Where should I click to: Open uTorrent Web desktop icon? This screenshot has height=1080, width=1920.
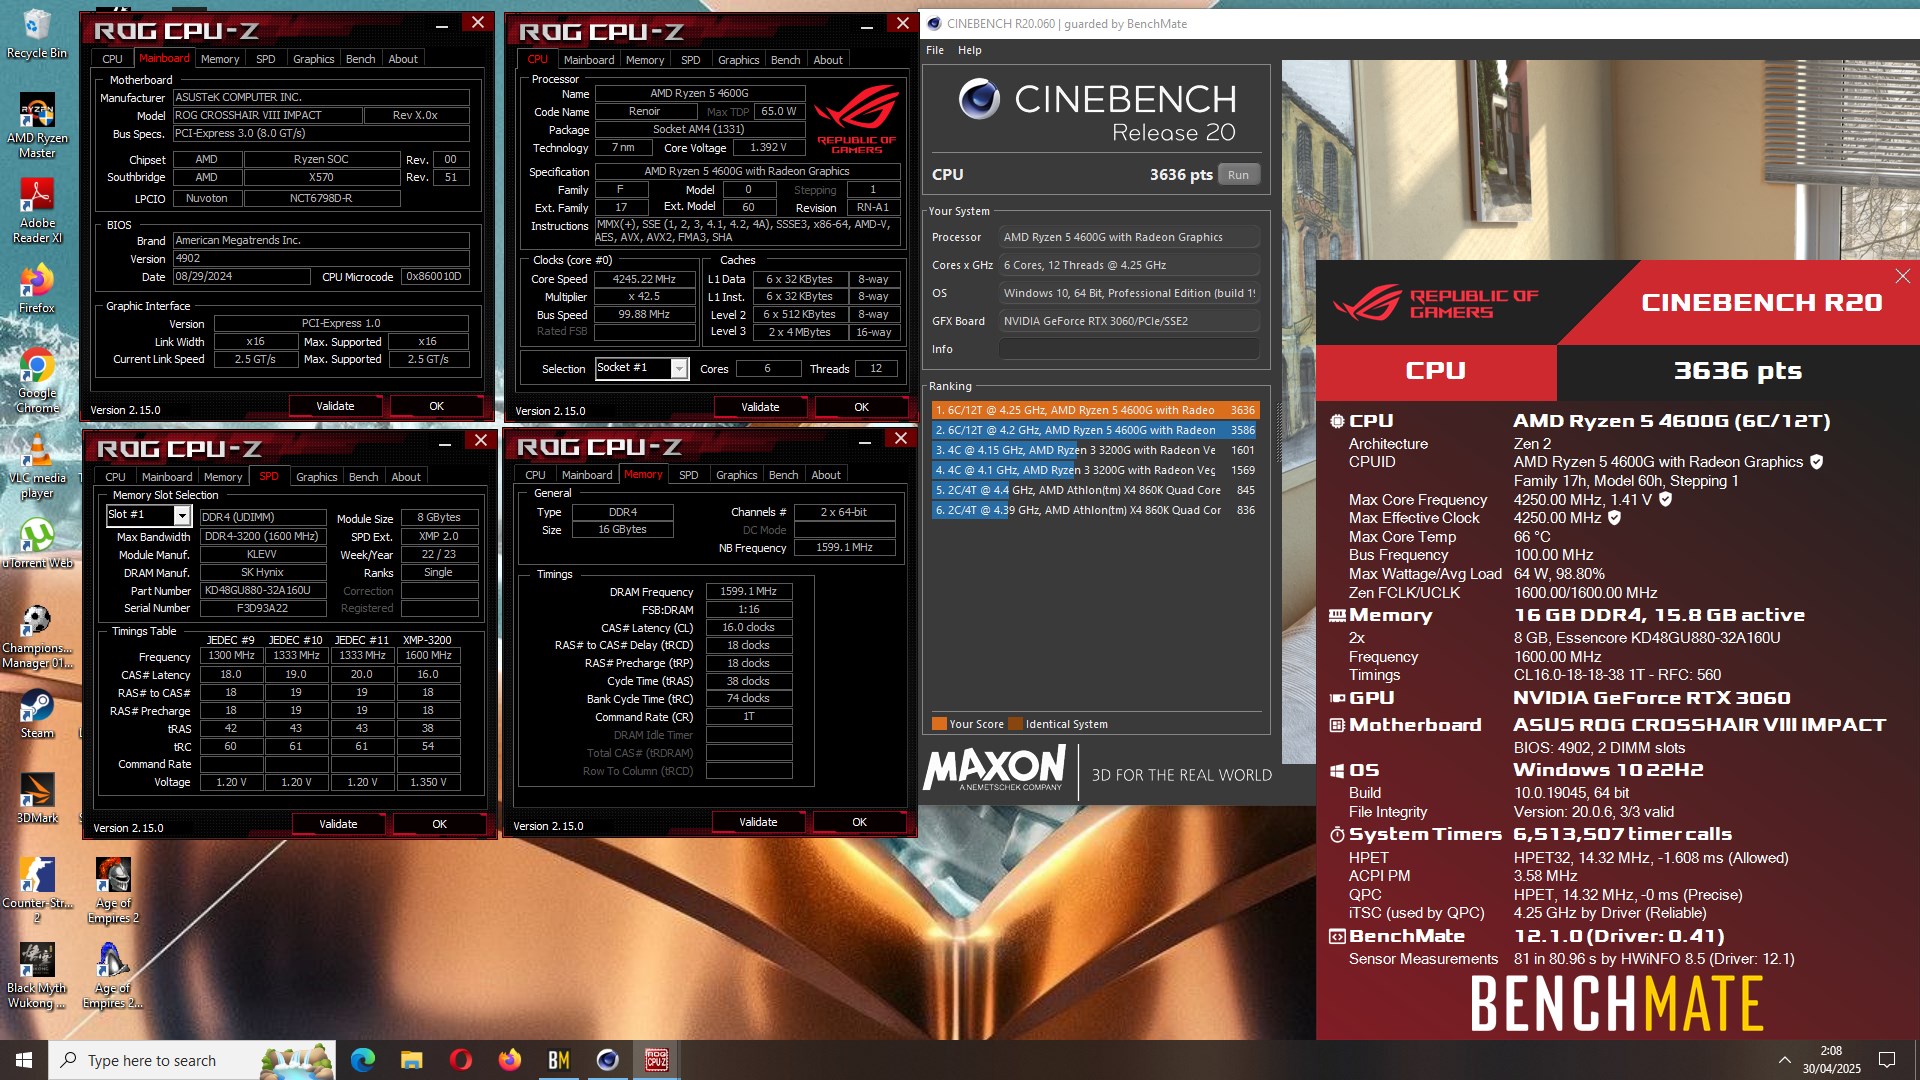pyautogui.click(x=37, y=543)
